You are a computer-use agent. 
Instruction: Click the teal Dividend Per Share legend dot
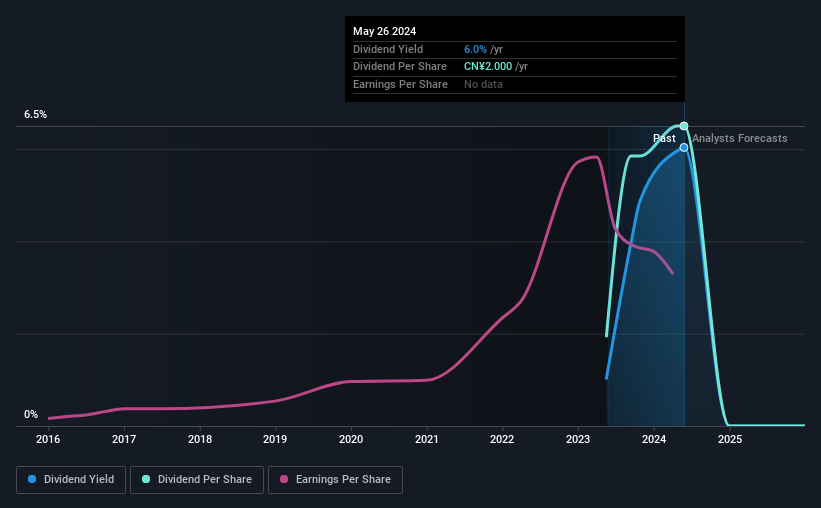pyautogui.click(x=146, y=479)
